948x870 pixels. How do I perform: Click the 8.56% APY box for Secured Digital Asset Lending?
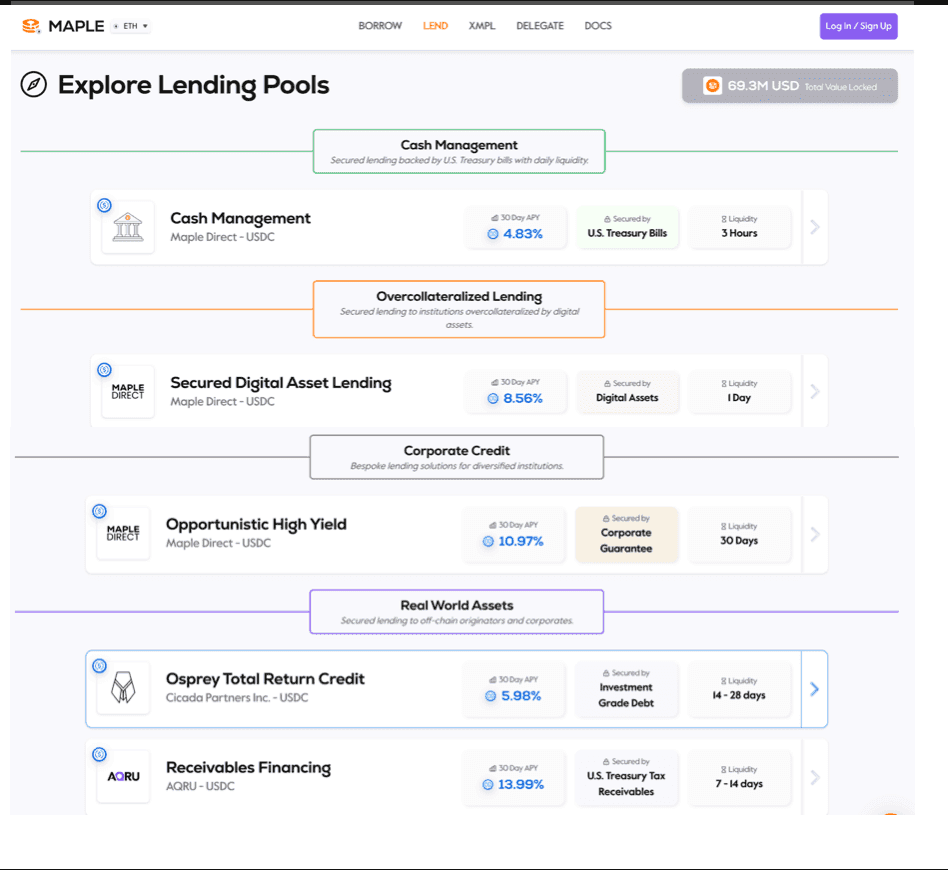click(x=516, y=391)
